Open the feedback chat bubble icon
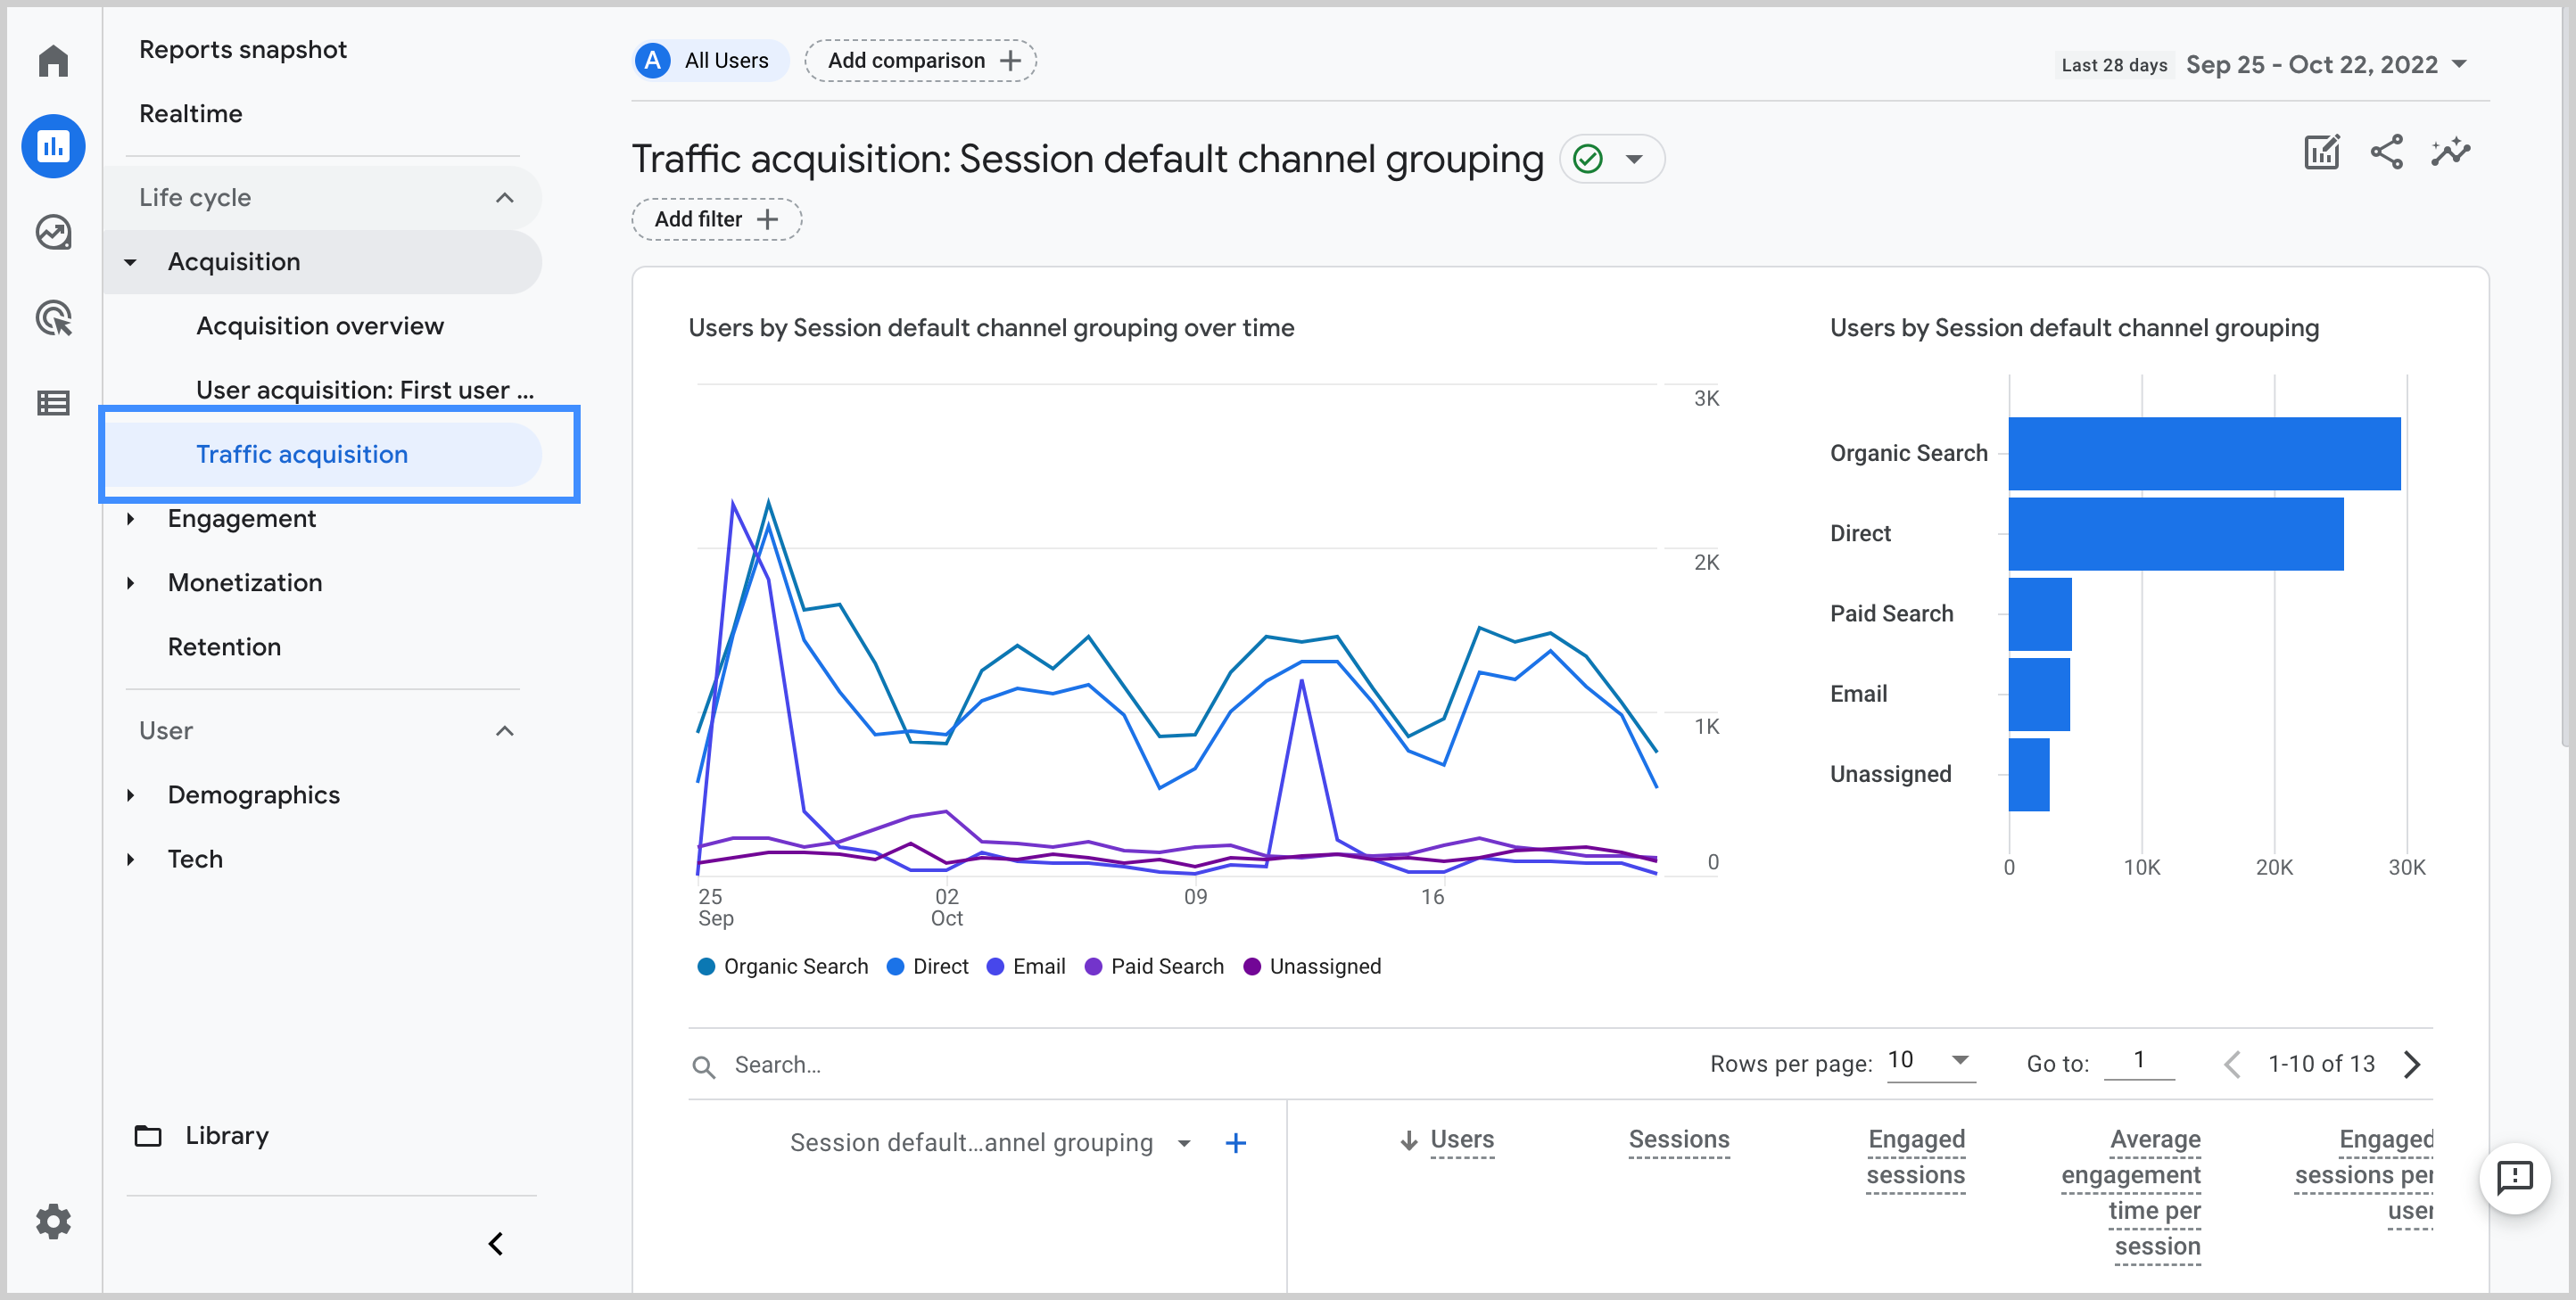The image size is (2576, 1300). pos(2514,1177)
